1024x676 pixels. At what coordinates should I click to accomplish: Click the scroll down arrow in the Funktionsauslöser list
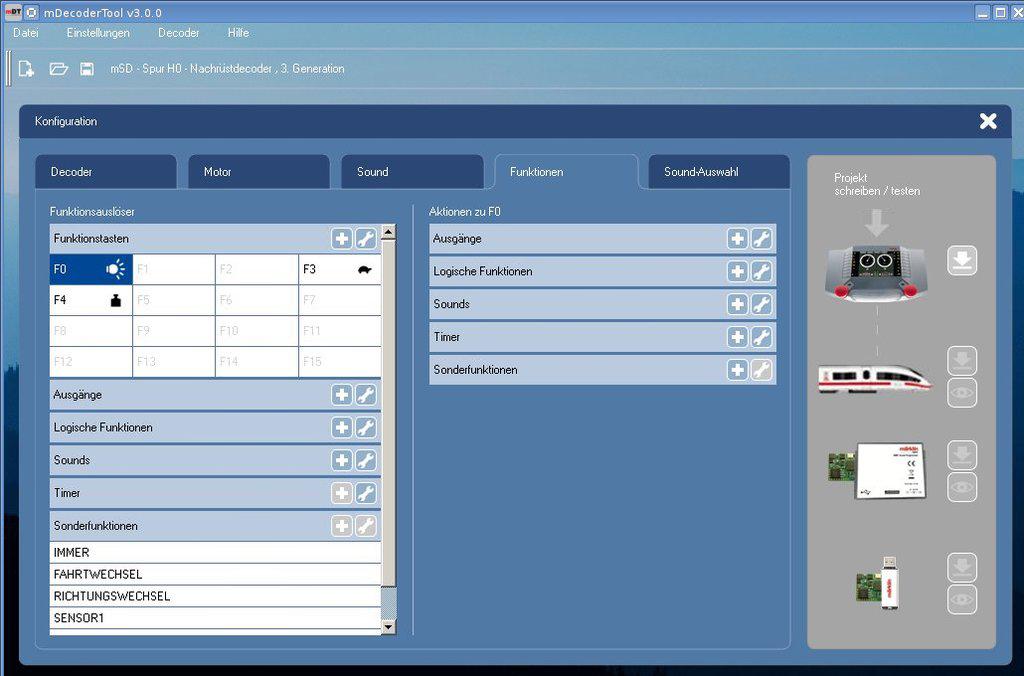(389, 626)
